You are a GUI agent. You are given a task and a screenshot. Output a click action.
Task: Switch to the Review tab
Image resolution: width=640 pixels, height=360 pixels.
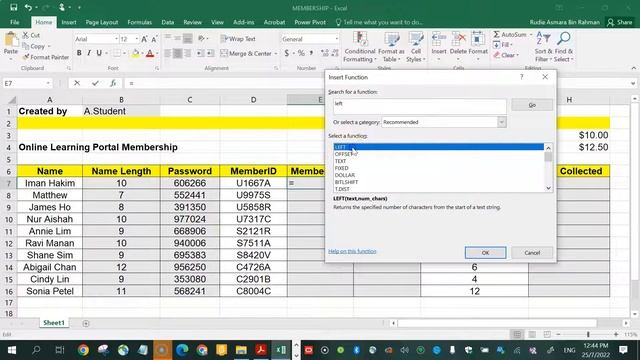(192, 22)
